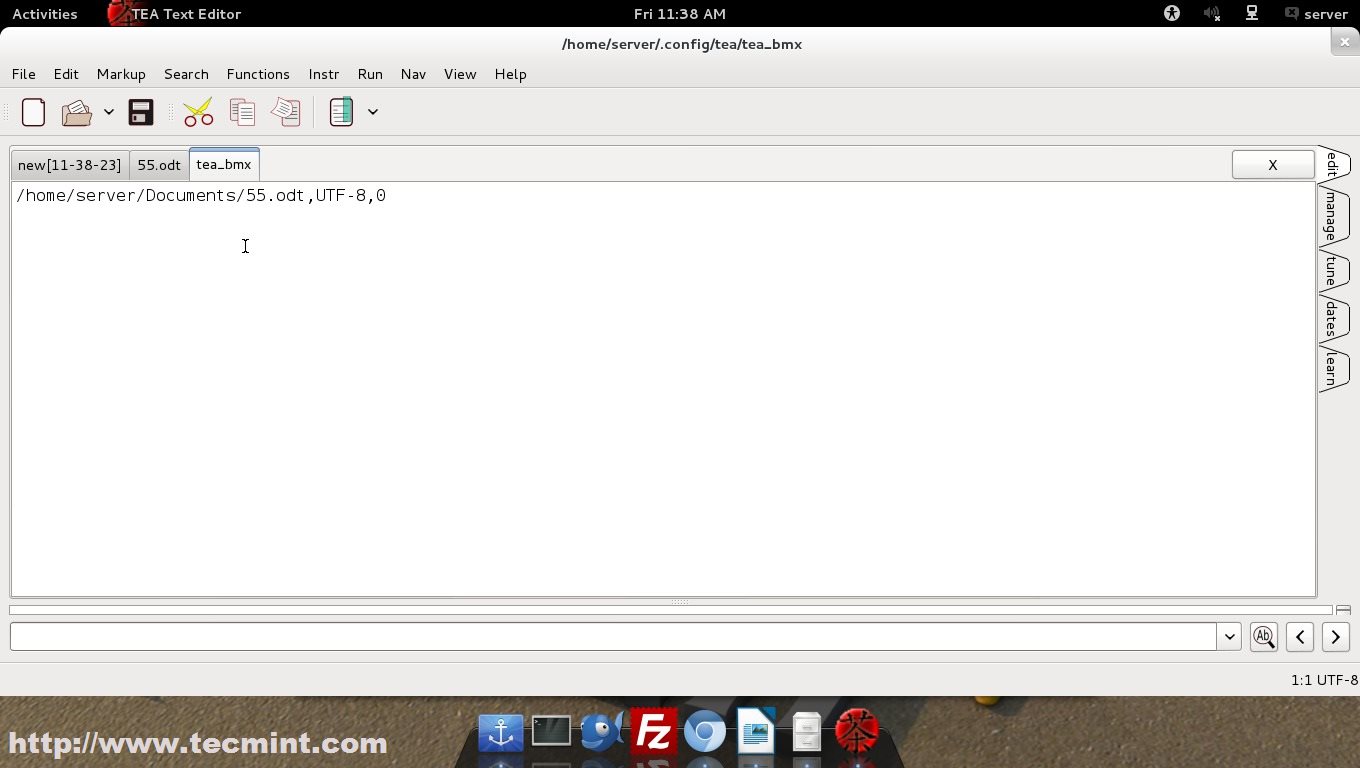
Task: Expand the search history dropdown
Action: click(1229, 636)
